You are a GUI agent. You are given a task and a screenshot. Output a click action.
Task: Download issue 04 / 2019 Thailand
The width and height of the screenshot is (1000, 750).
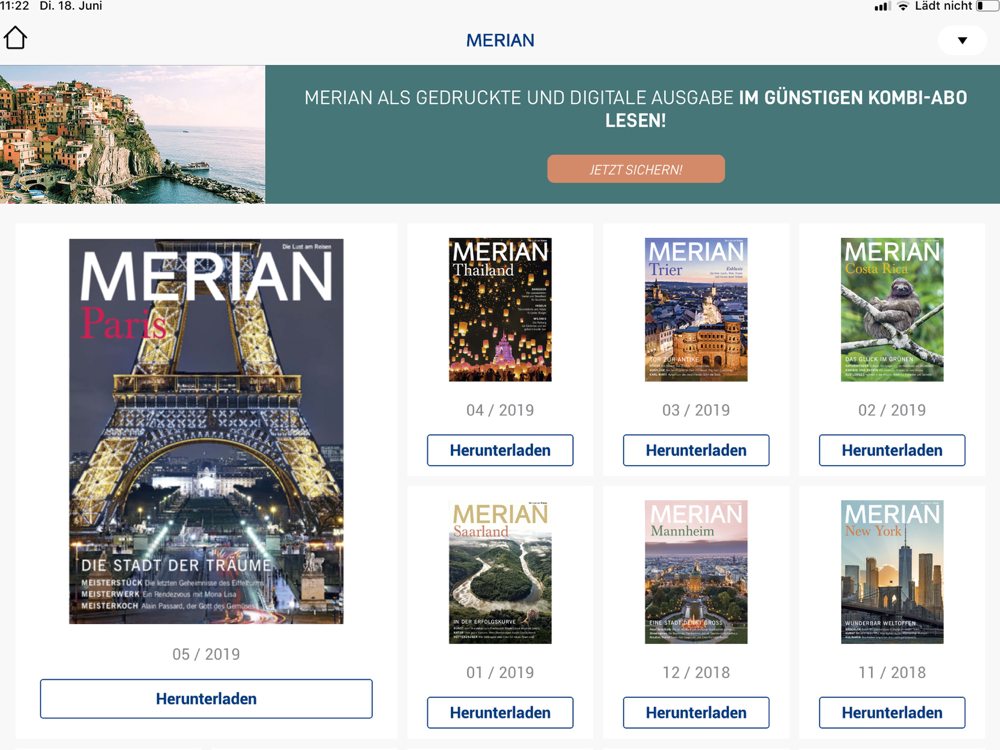point(500,450)
